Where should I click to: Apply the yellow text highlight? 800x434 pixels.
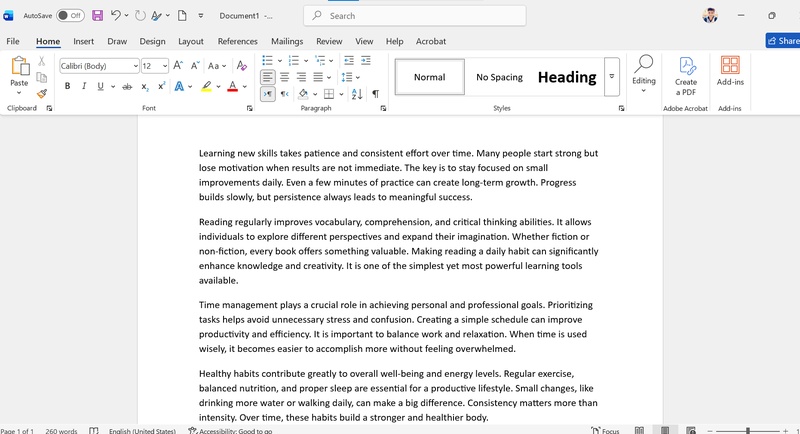coord(206,87)
